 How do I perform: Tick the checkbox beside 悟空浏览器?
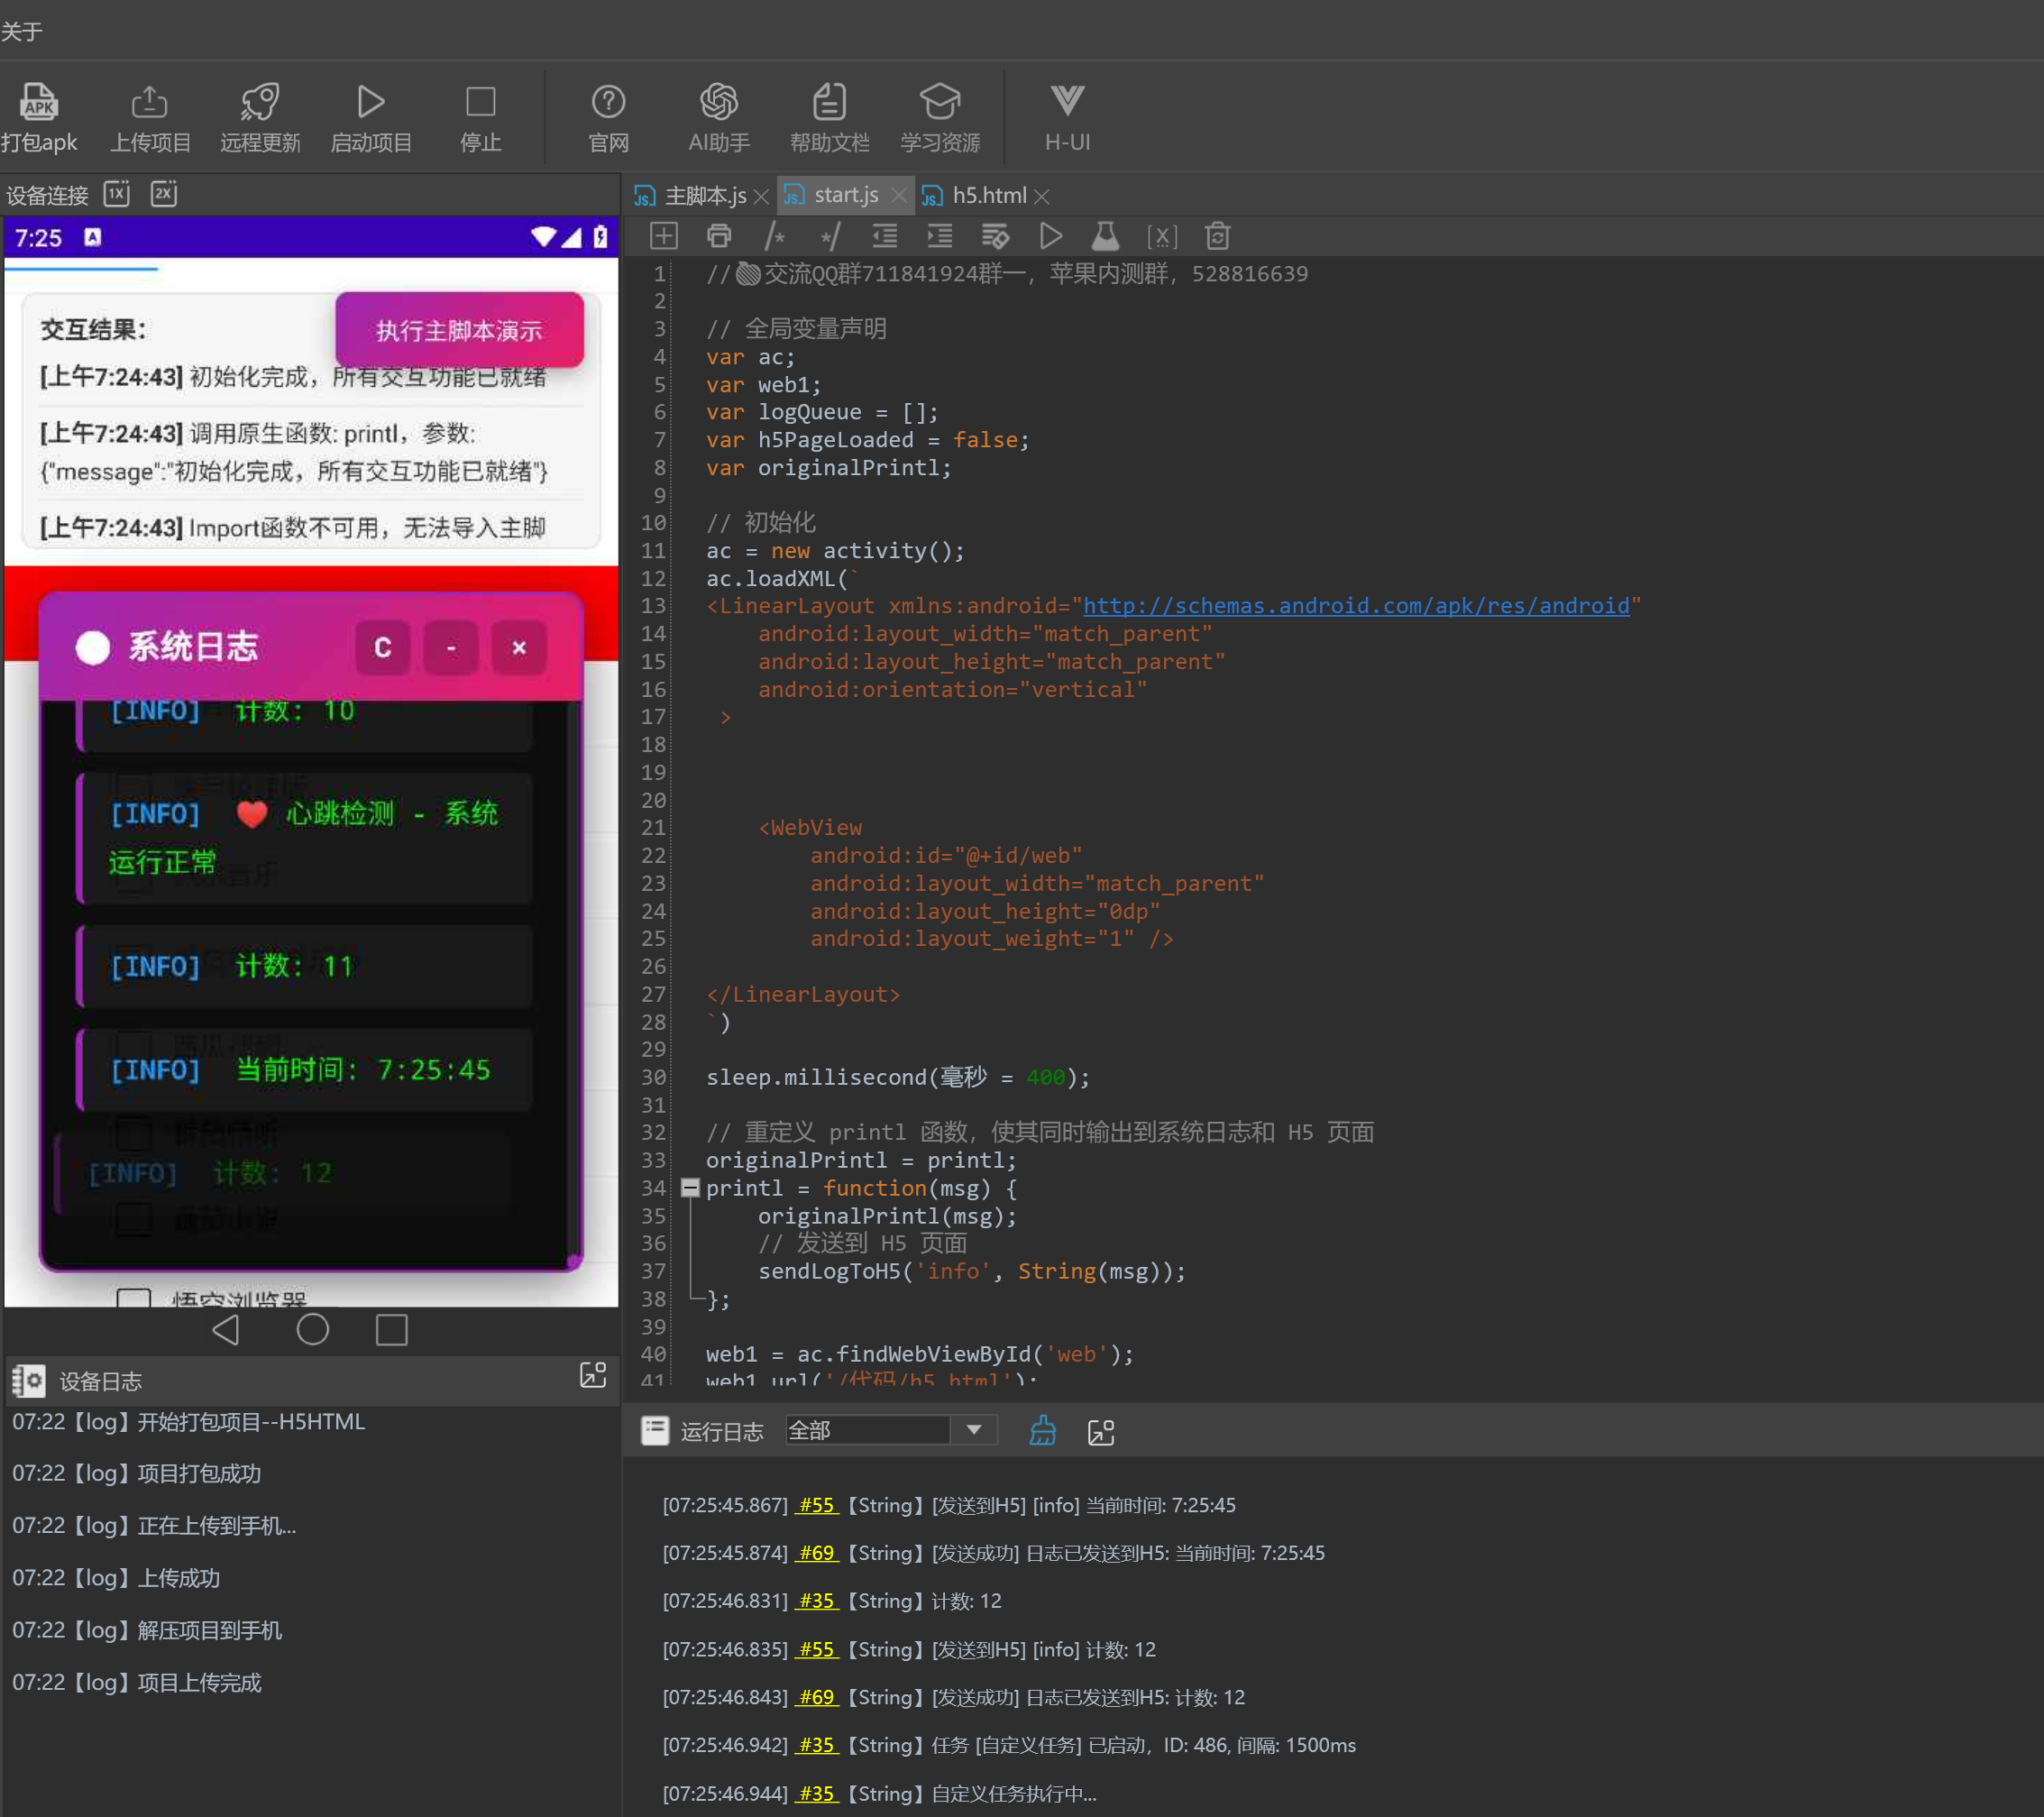click(x=134, y=1298)
